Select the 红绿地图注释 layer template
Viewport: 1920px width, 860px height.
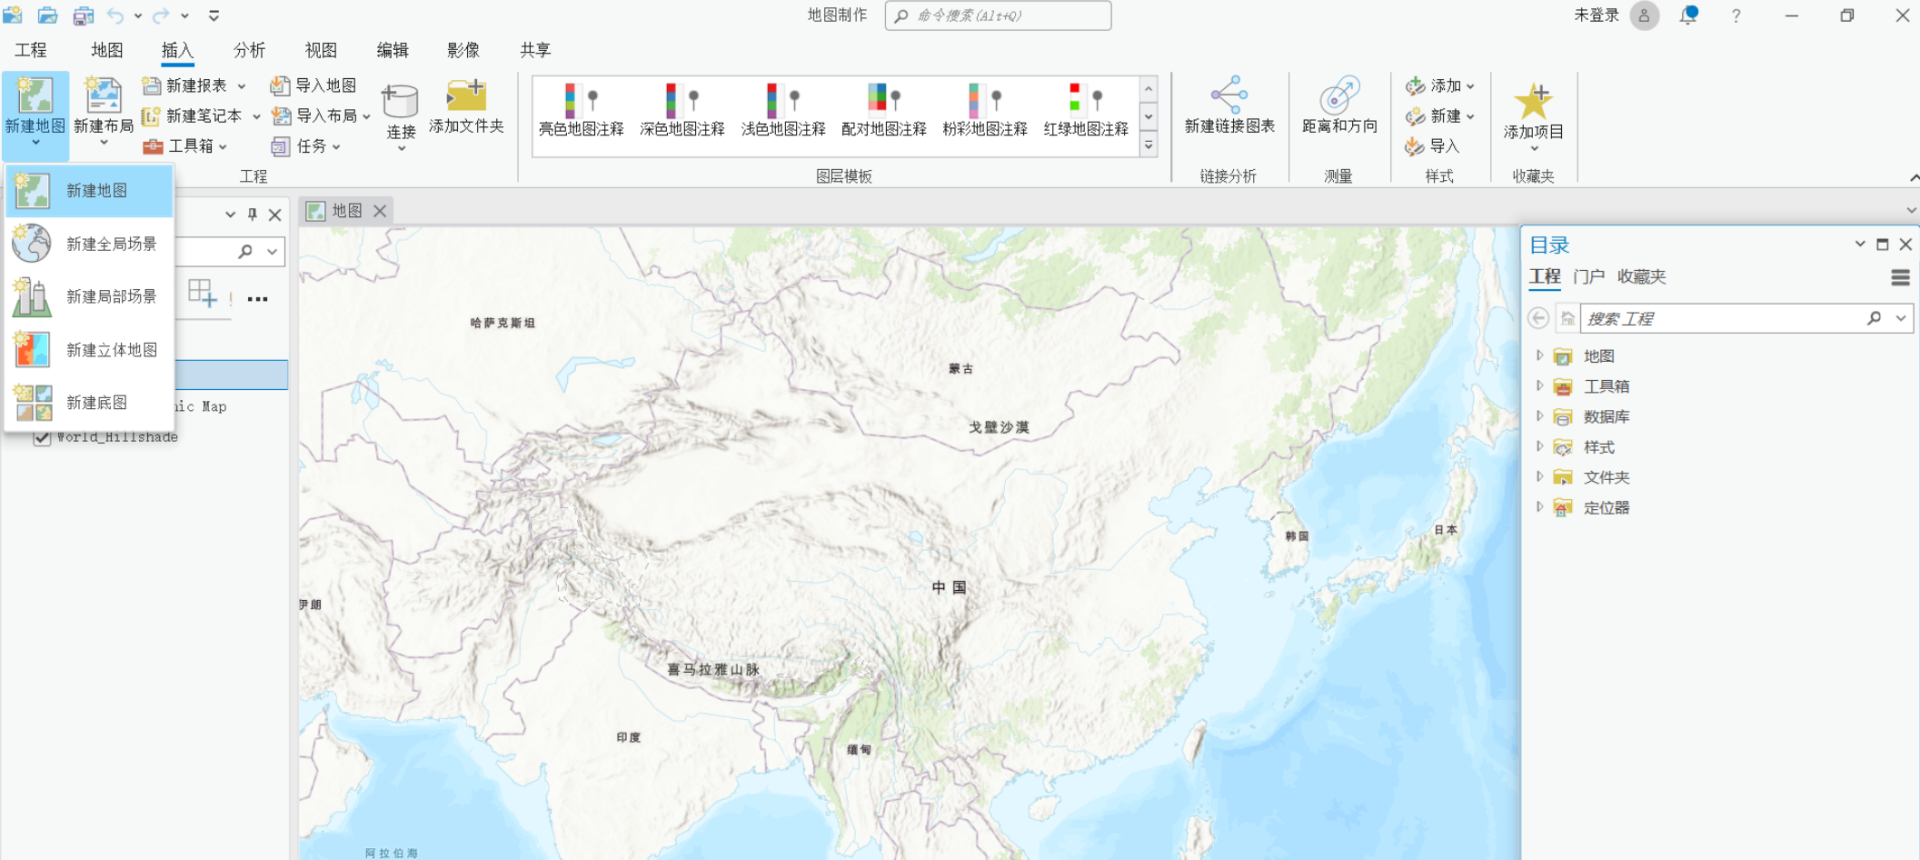pos(1086,110)
